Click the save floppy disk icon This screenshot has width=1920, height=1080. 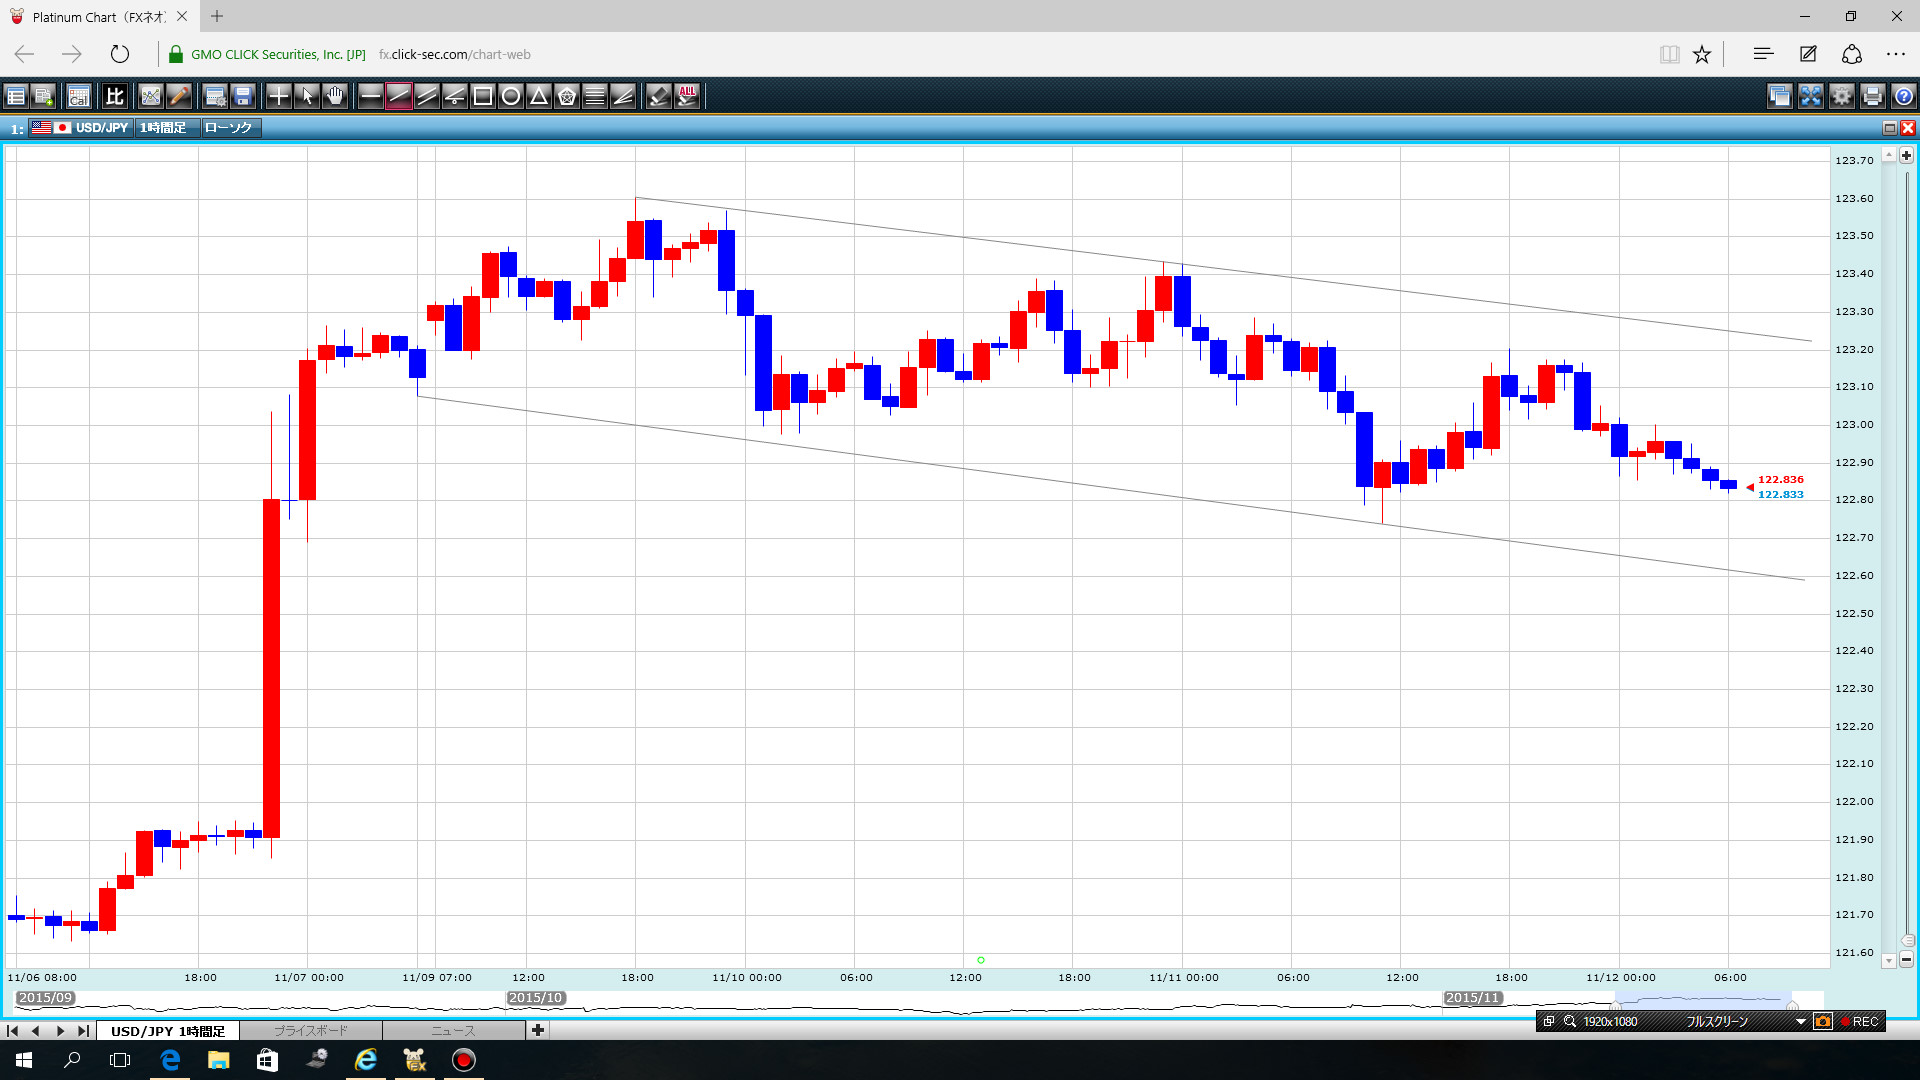click(x=243, y=96)
